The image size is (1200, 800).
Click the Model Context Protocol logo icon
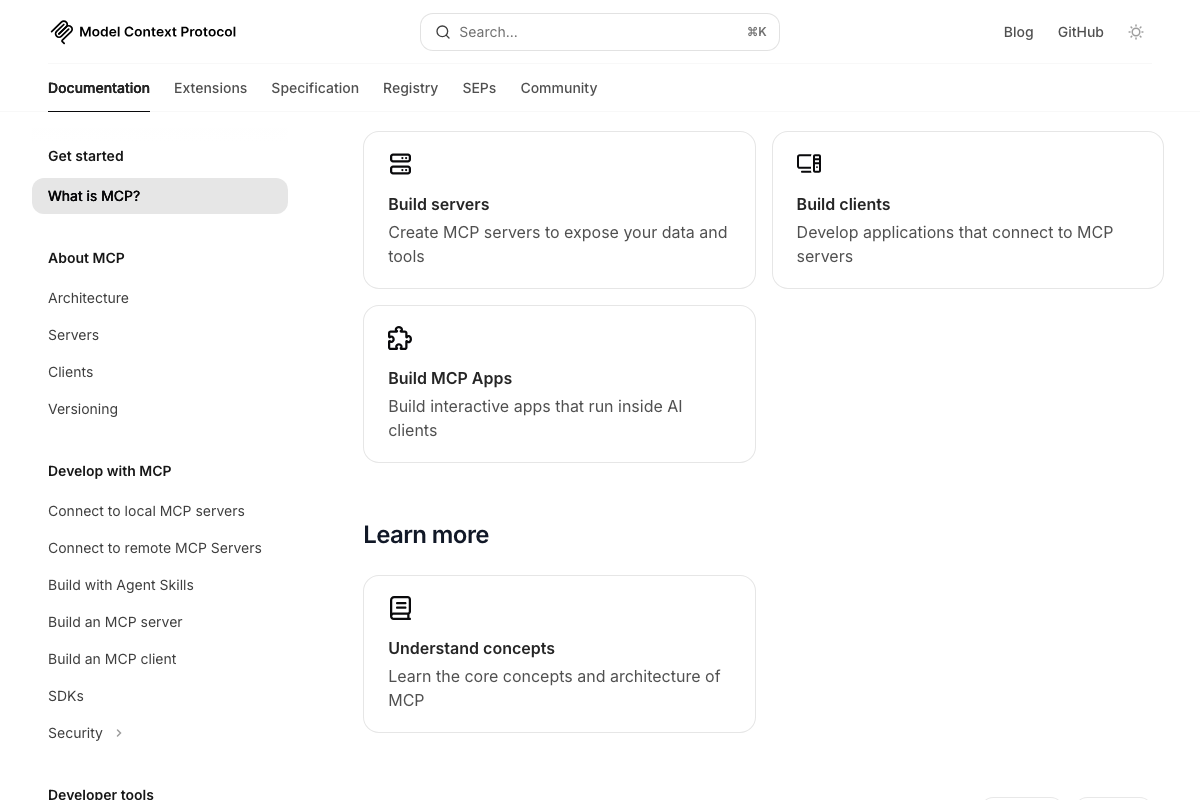[x=62, y=32]
